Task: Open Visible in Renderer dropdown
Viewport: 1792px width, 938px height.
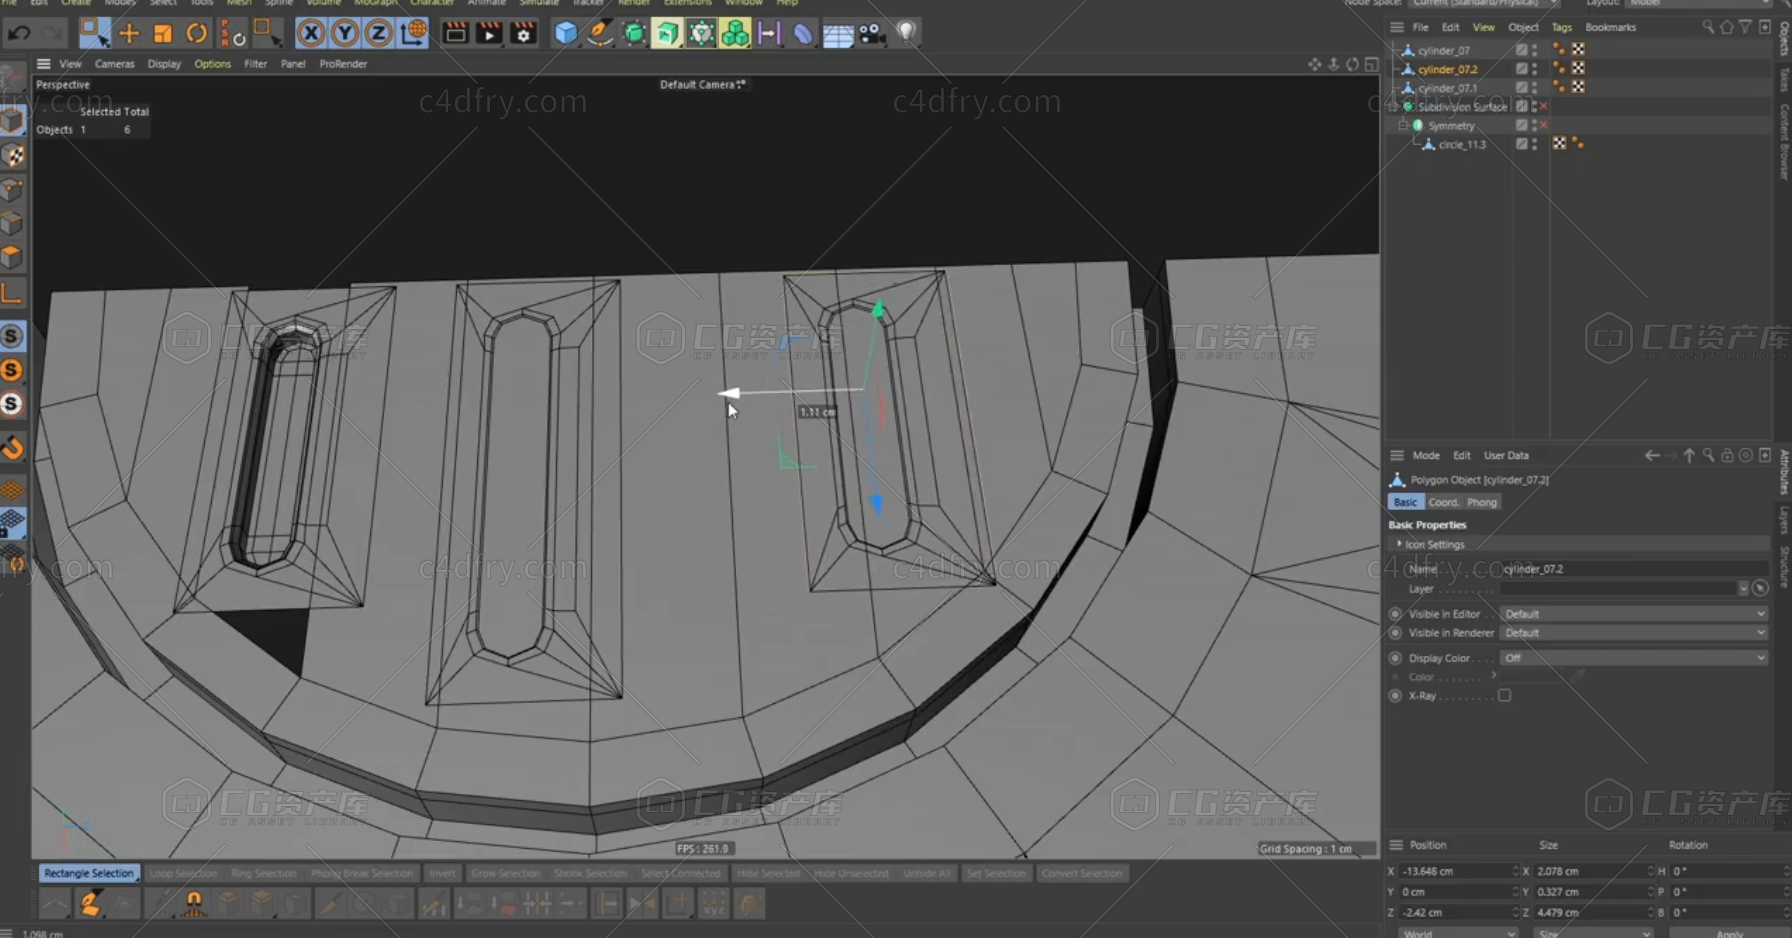Action: point(1634,633)
